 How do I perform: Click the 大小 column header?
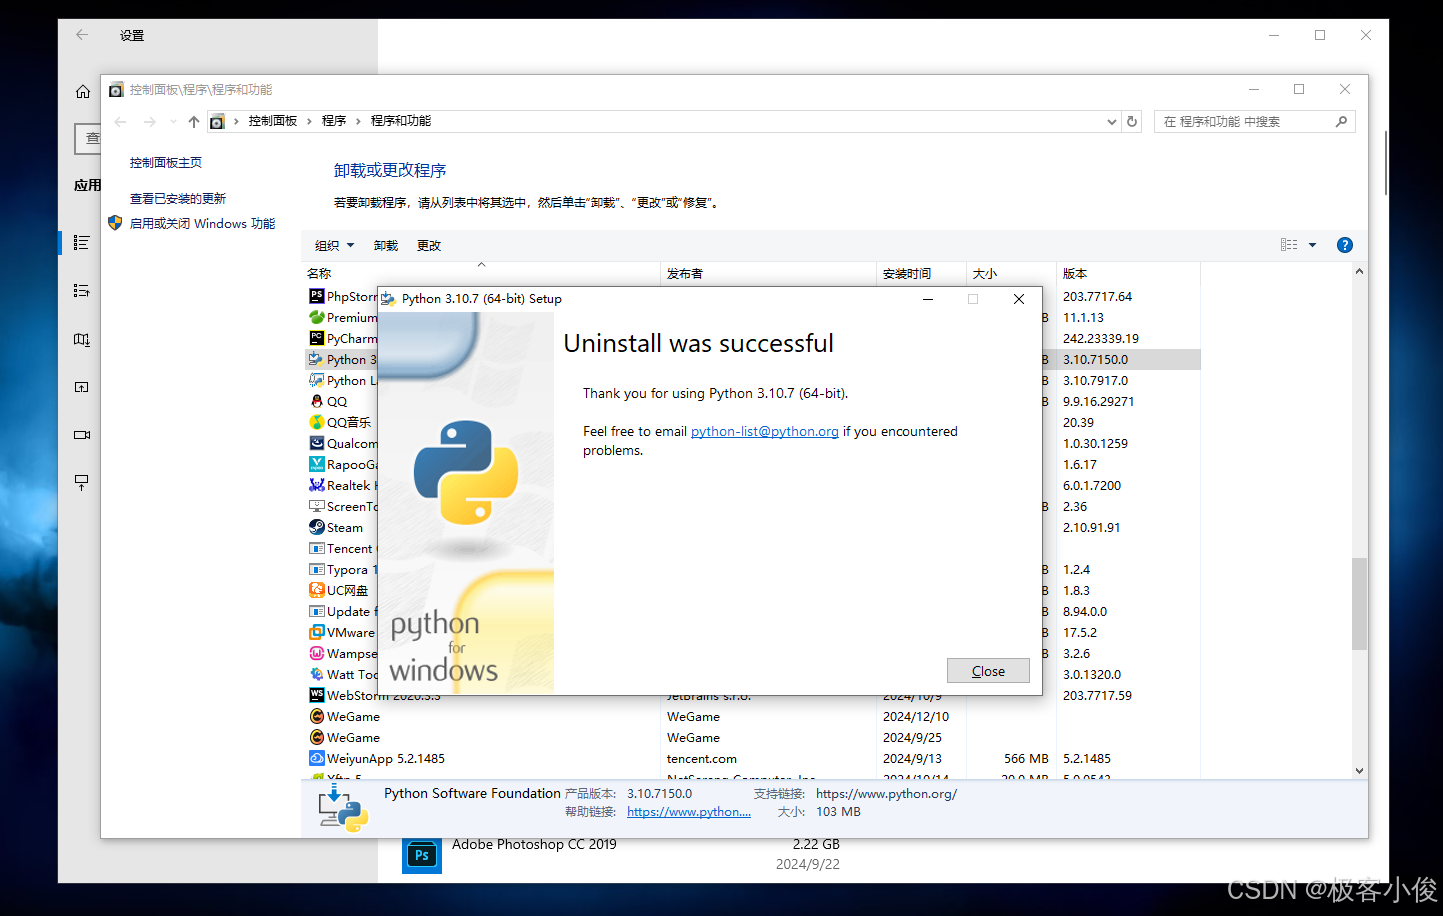1011,273
